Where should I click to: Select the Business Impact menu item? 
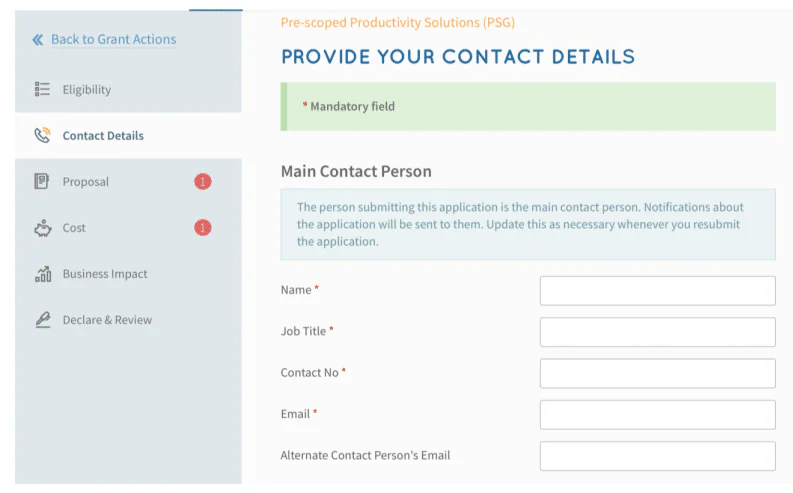tap(128, 274)
